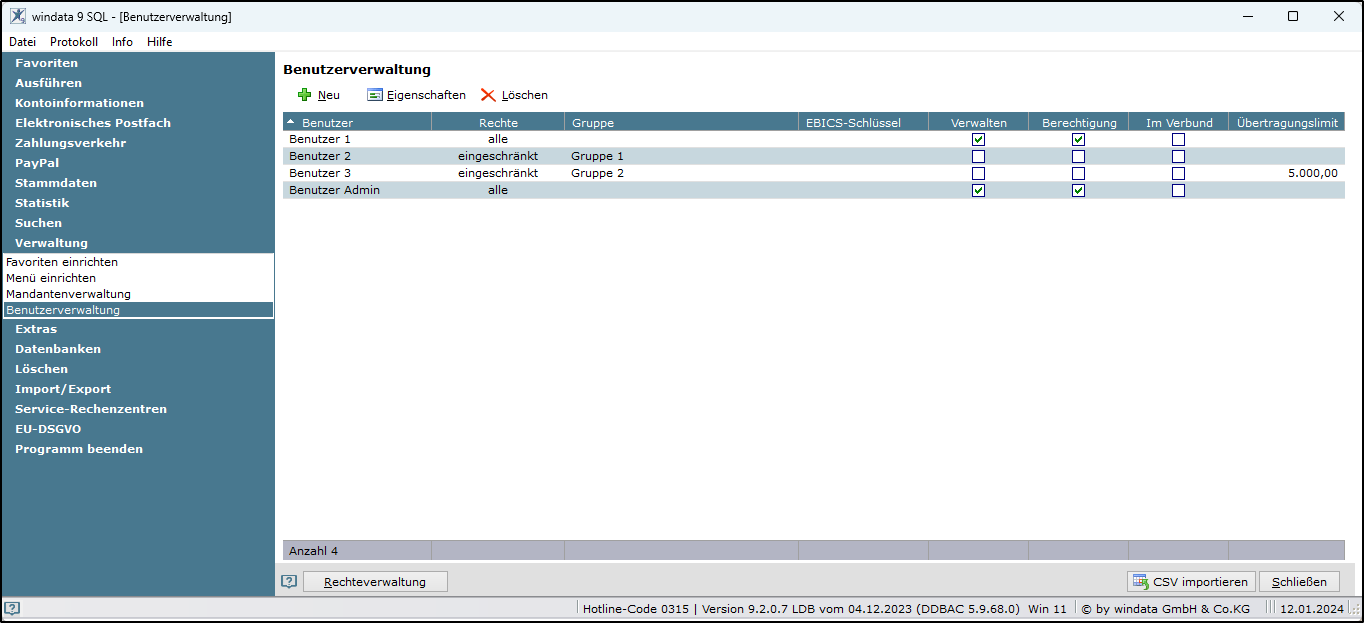Click Programm beenden in the sidebar
This screenshot has height=623, width=1364.
pos(79,449)
